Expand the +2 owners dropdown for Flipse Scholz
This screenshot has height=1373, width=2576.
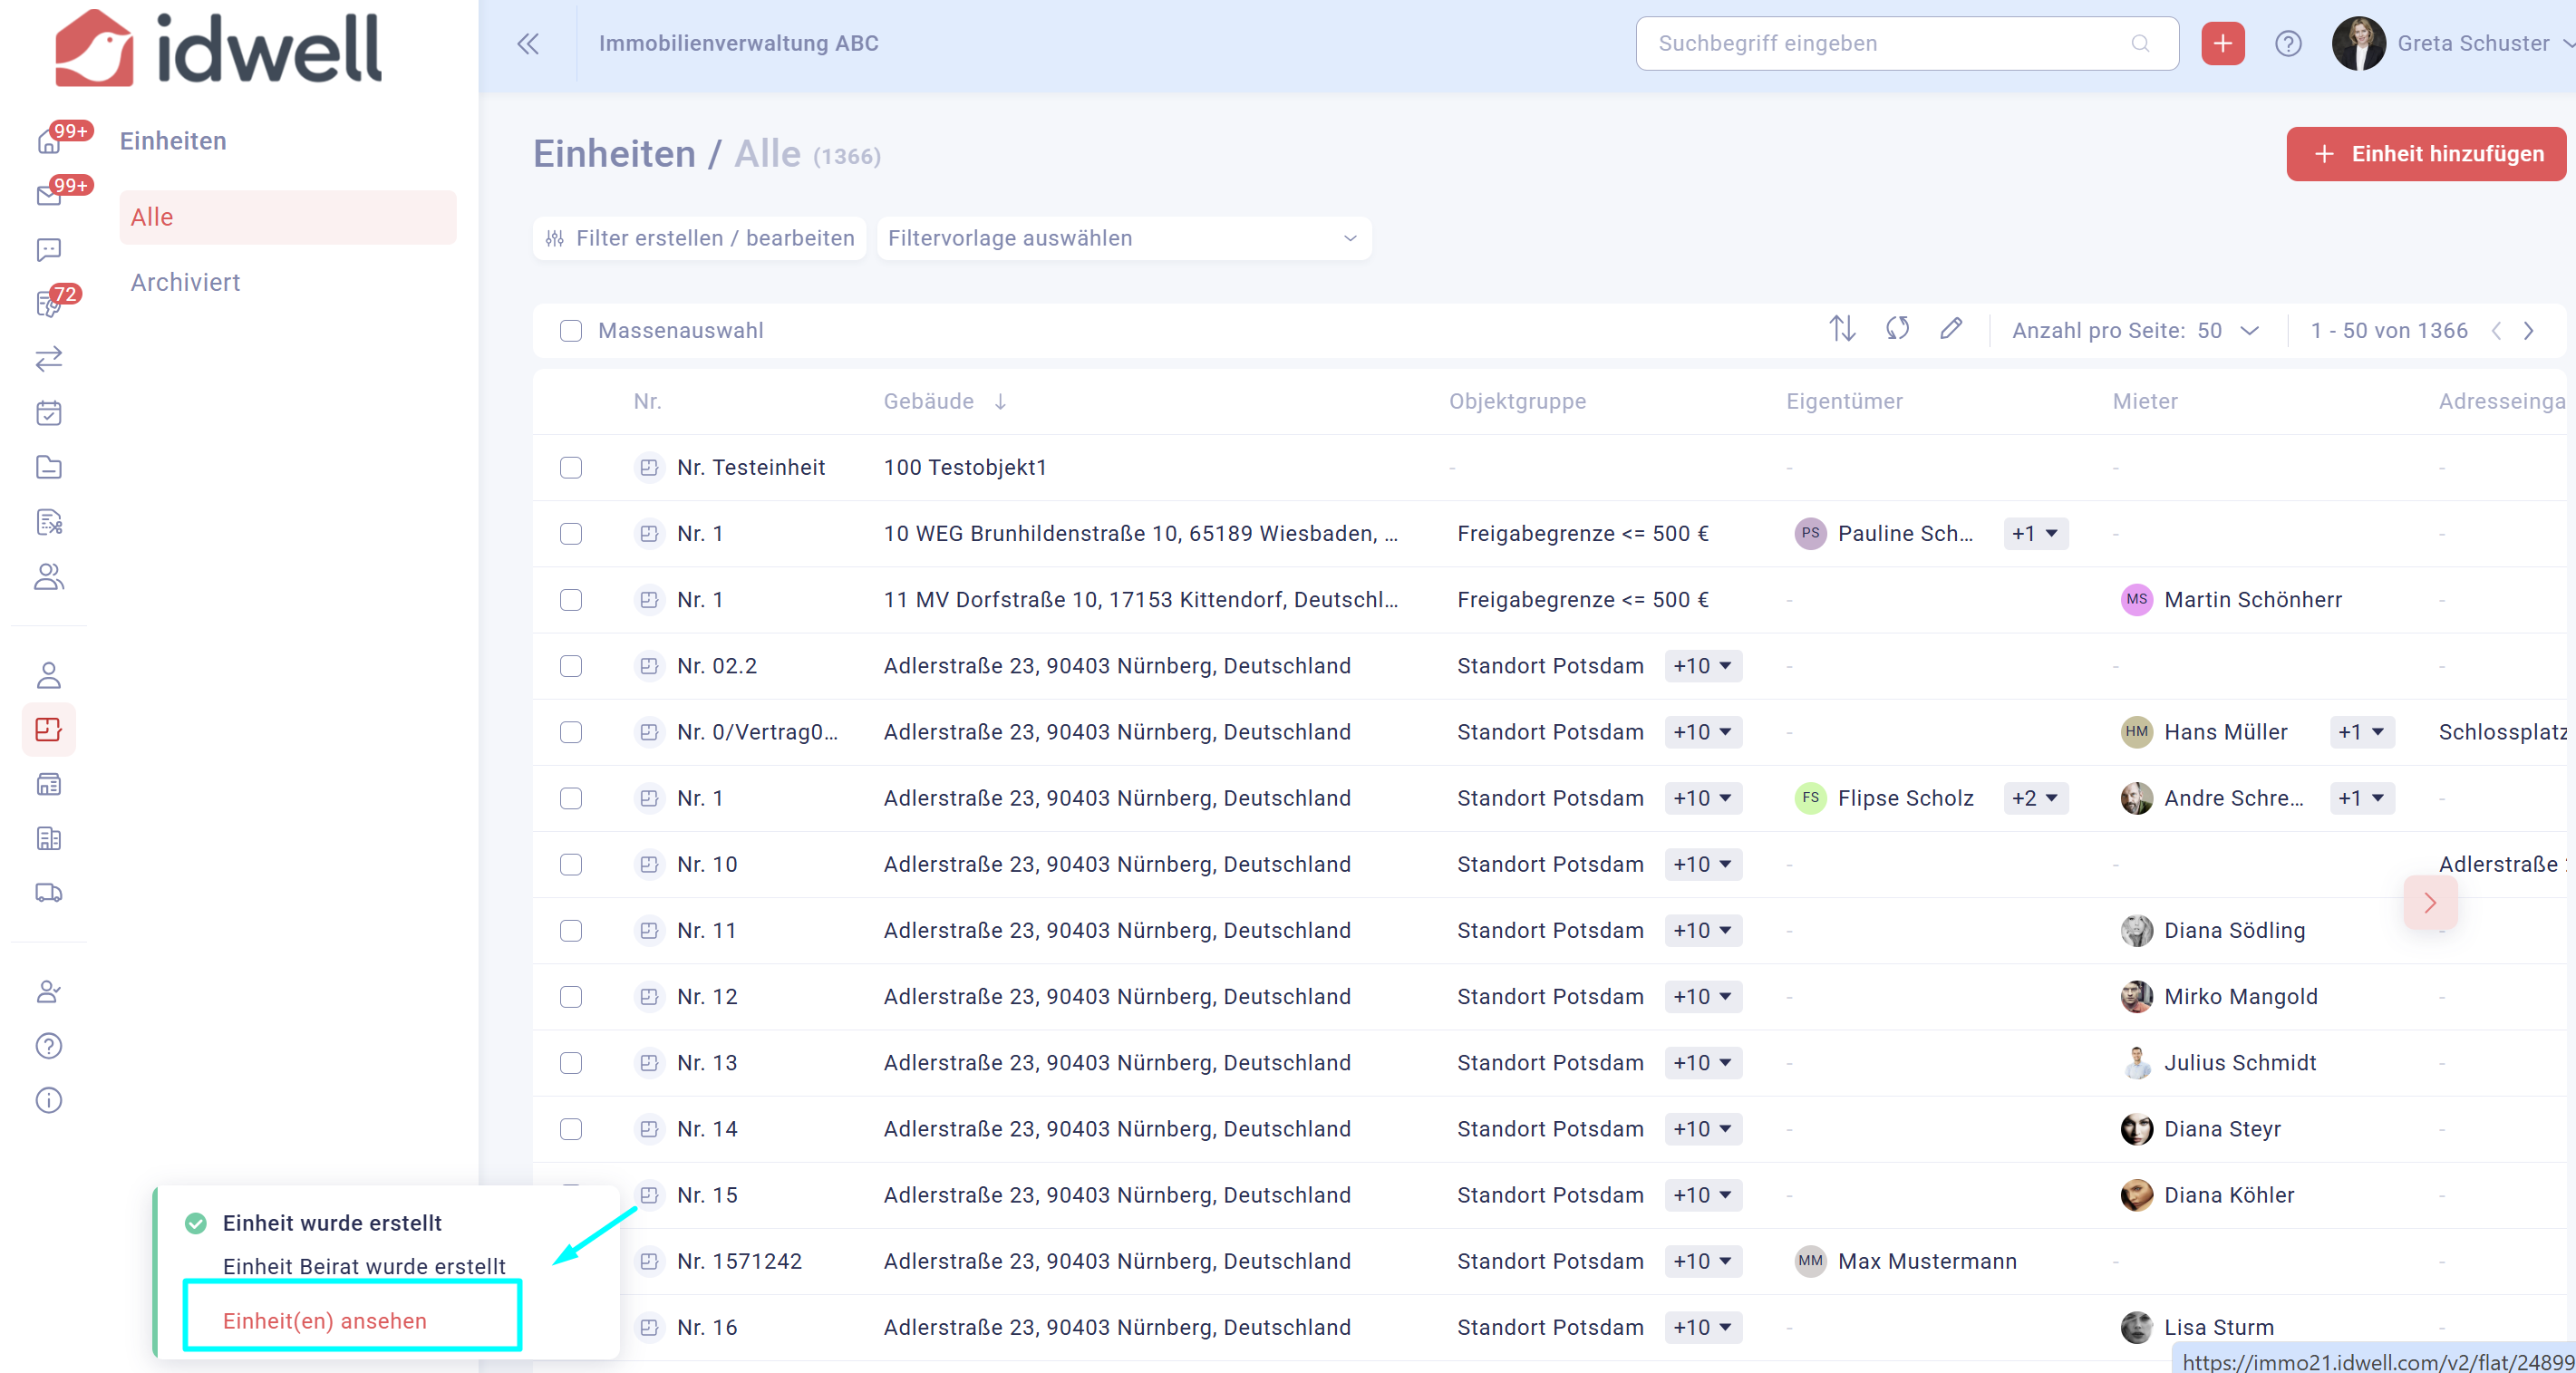point(2036,798)
